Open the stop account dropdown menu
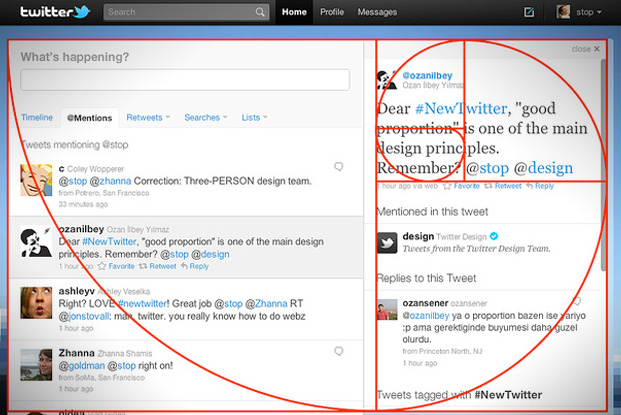The height and width of the screenshot is (415, 621). tap(589, 12)
